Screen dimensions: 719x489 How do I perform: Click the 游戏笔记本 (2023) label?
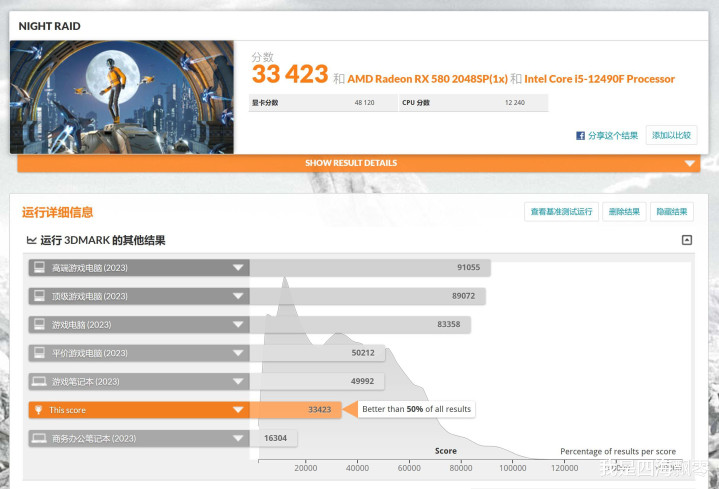coord(85,382)
